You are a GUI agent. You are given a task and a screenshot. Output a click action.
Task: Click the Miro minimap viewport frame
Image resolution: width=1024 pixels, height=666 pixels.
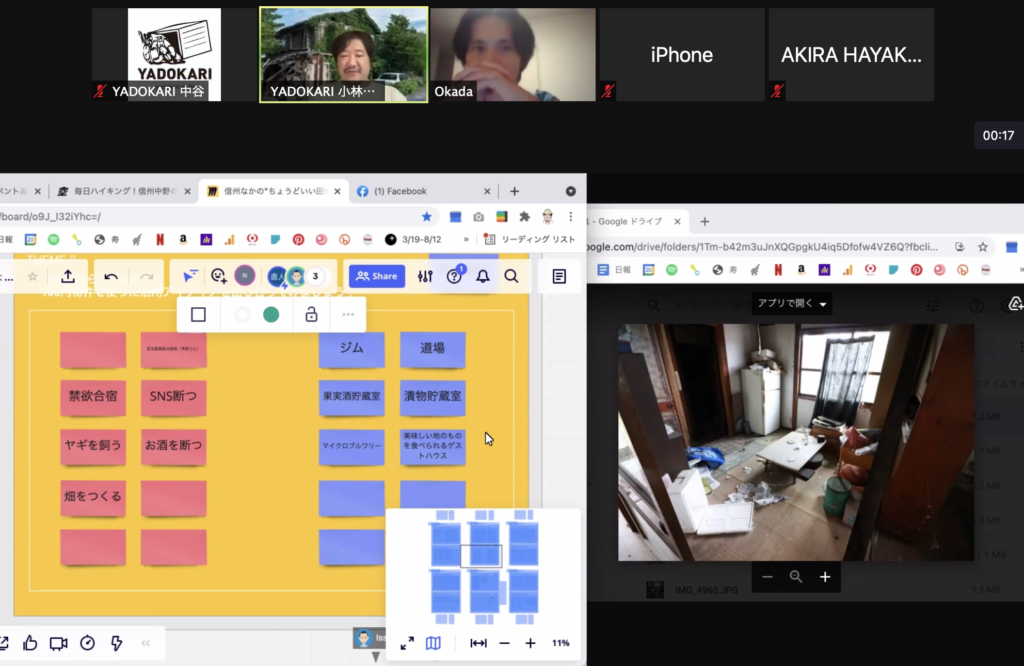(x=481, y=556)
